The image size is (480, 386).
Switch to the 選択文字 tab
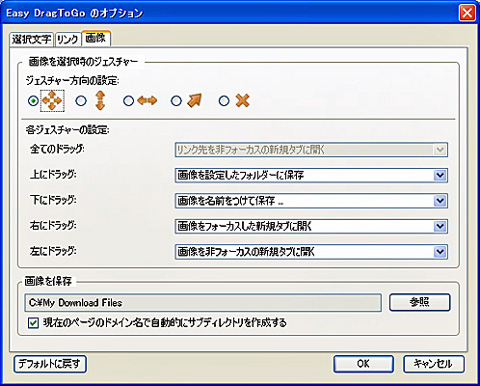pyautogui.click(x=32, y=40)
